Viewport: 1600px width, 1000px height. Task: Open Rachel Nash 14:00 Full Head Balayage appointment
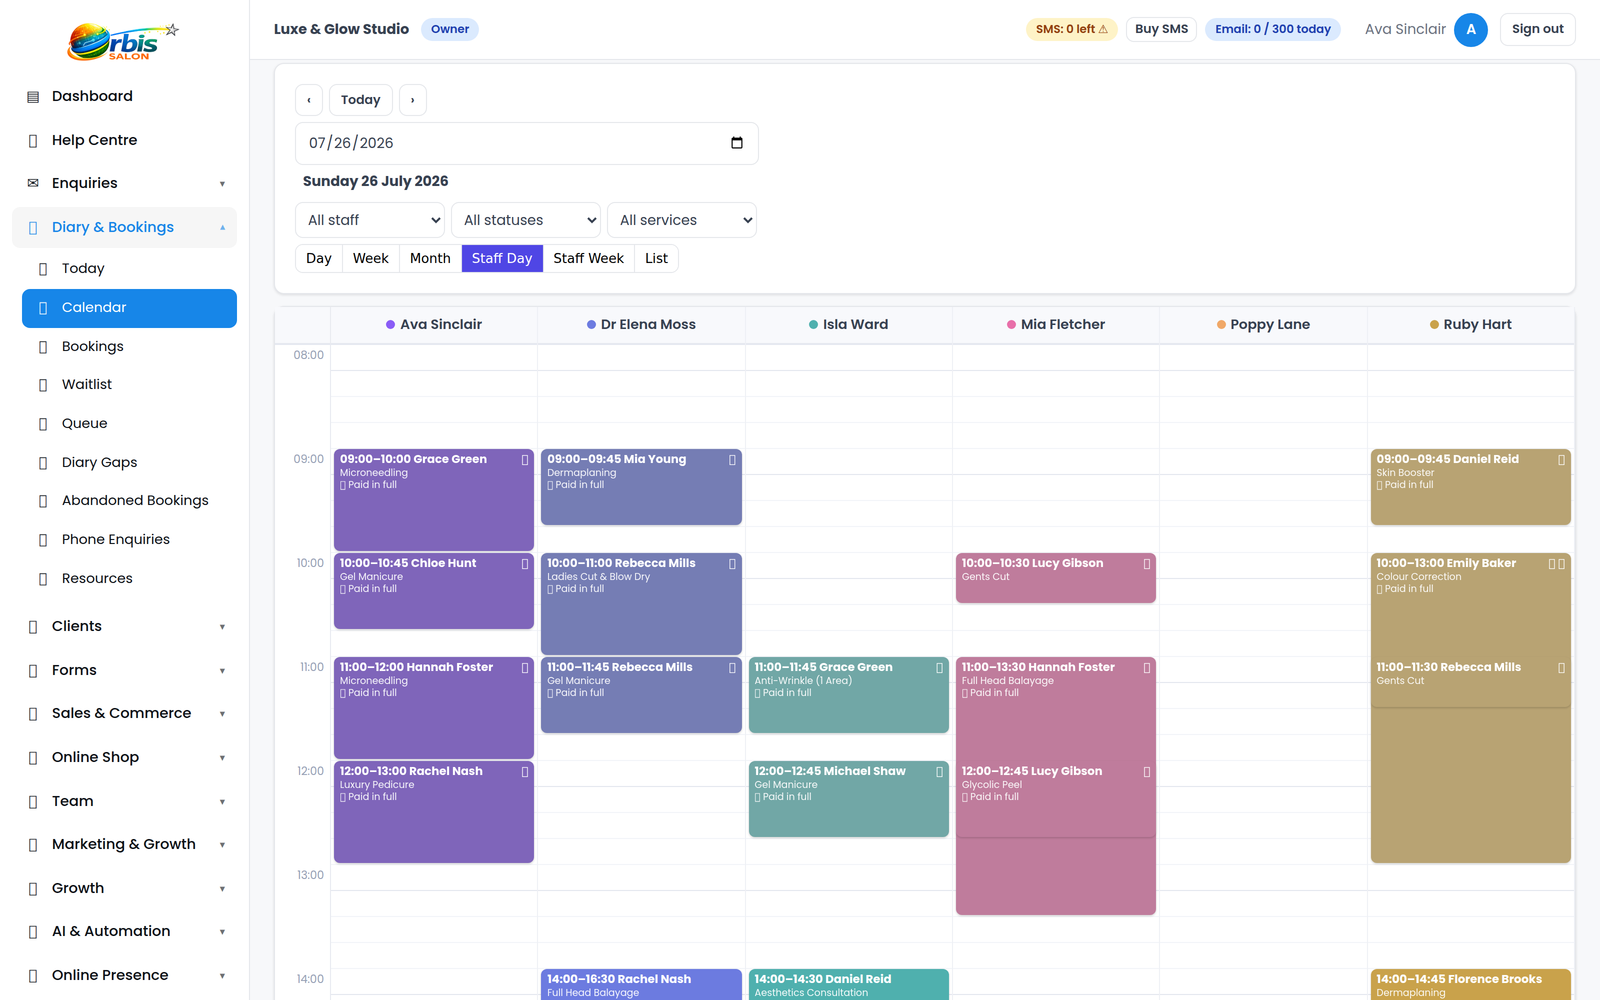[641, 985]
